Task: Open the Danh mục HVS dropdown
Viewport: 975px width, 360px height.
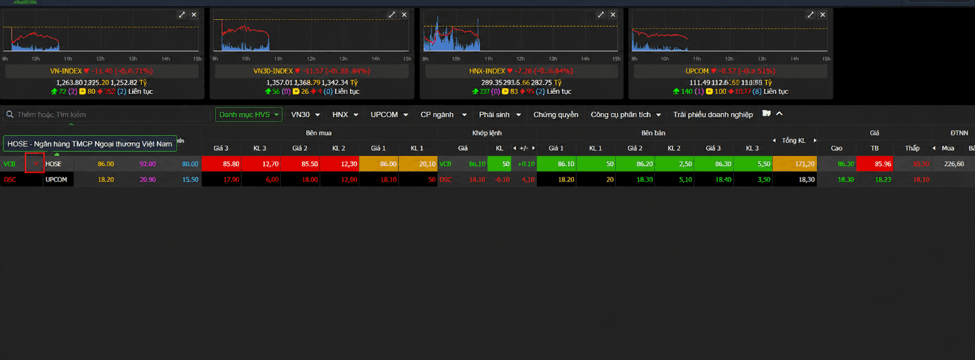Action: click(x=249, y=115)
